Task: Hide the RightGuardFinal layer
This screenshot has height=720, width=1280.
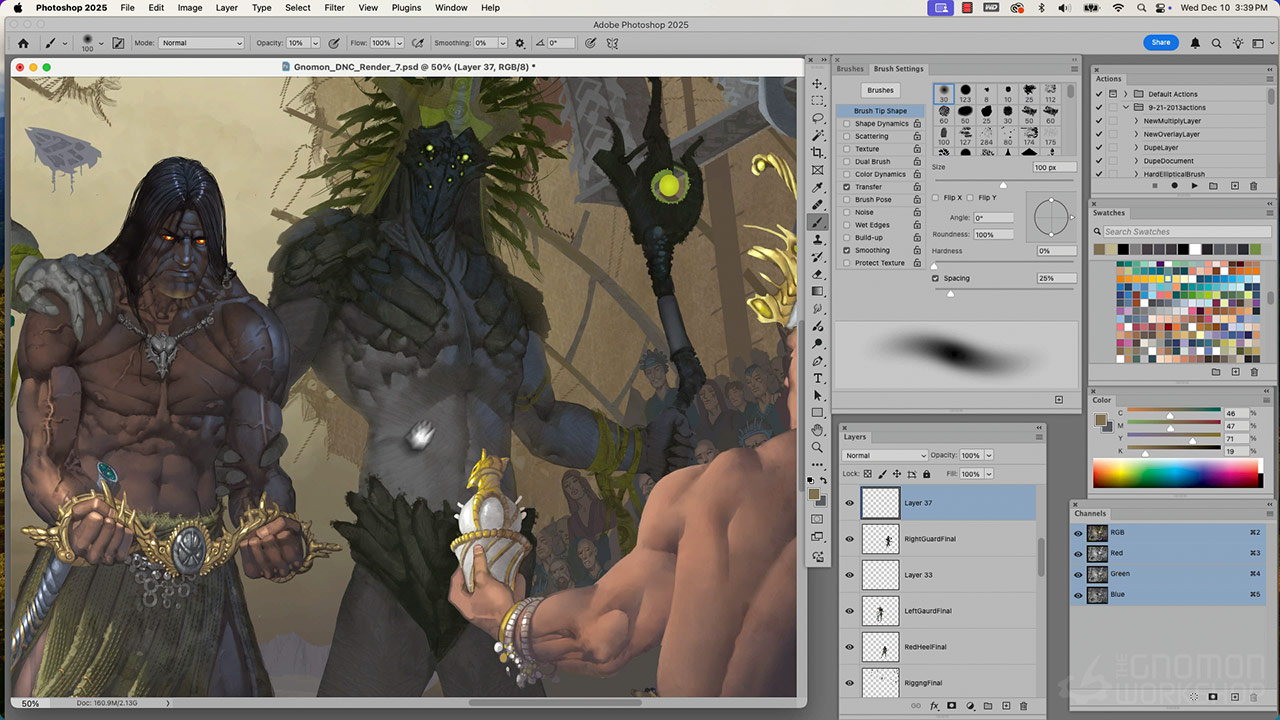Action: click(x=850, y=539)
